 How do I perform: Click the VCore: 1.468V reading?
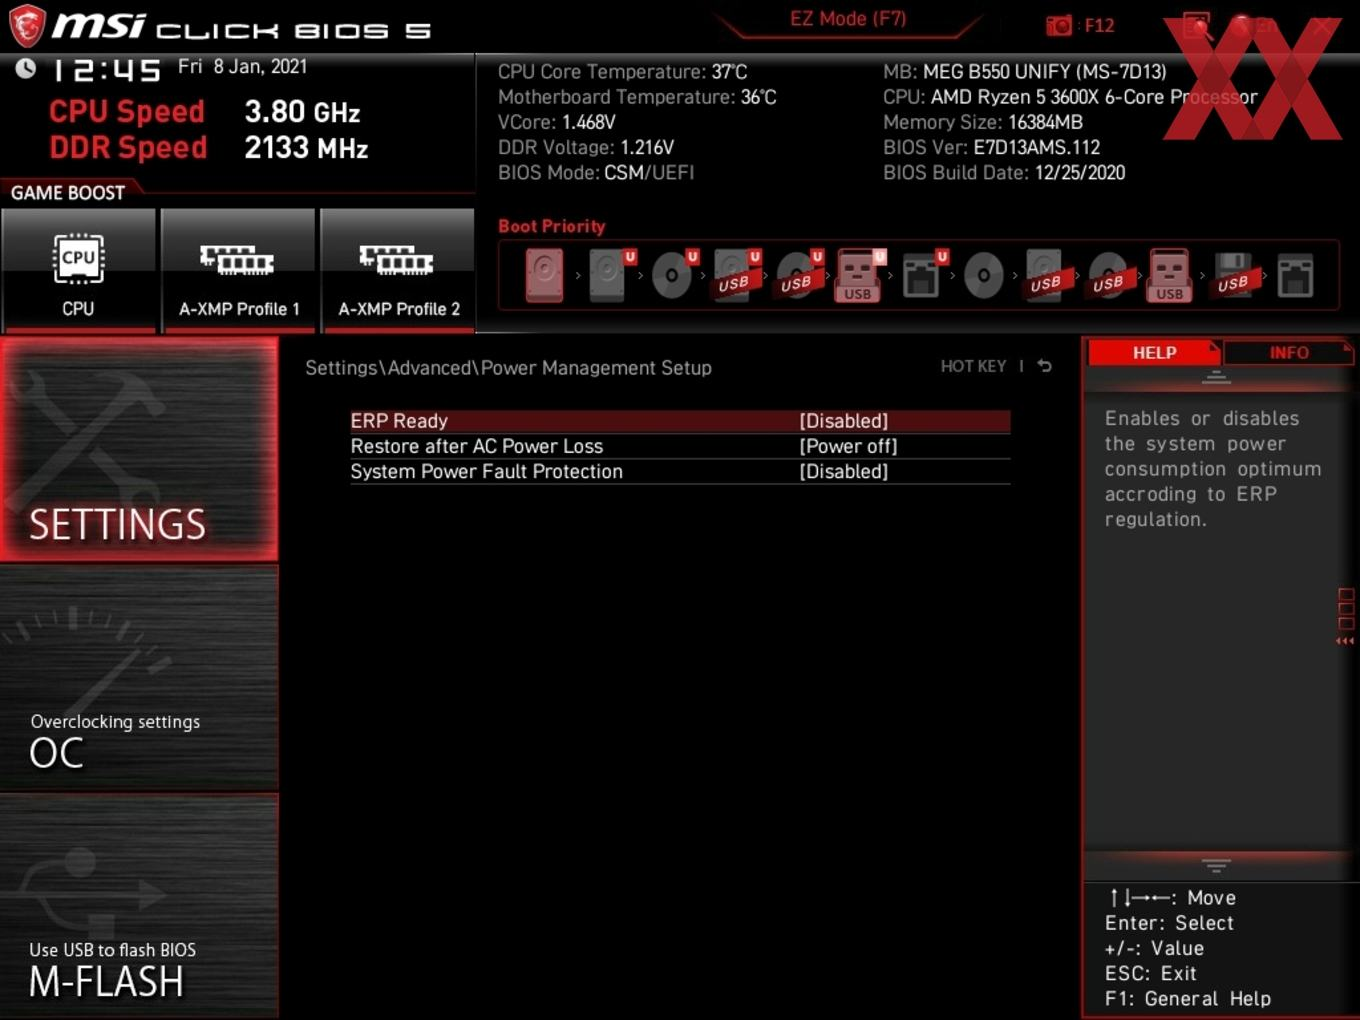557,122
